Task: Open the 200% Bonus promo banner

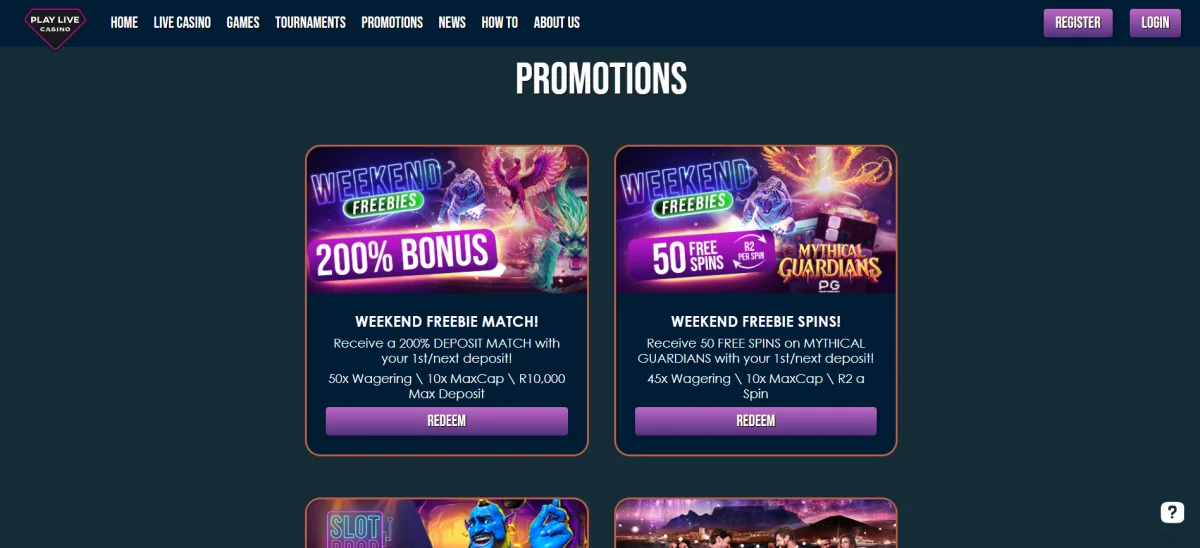Action: (x=447, y=220)
